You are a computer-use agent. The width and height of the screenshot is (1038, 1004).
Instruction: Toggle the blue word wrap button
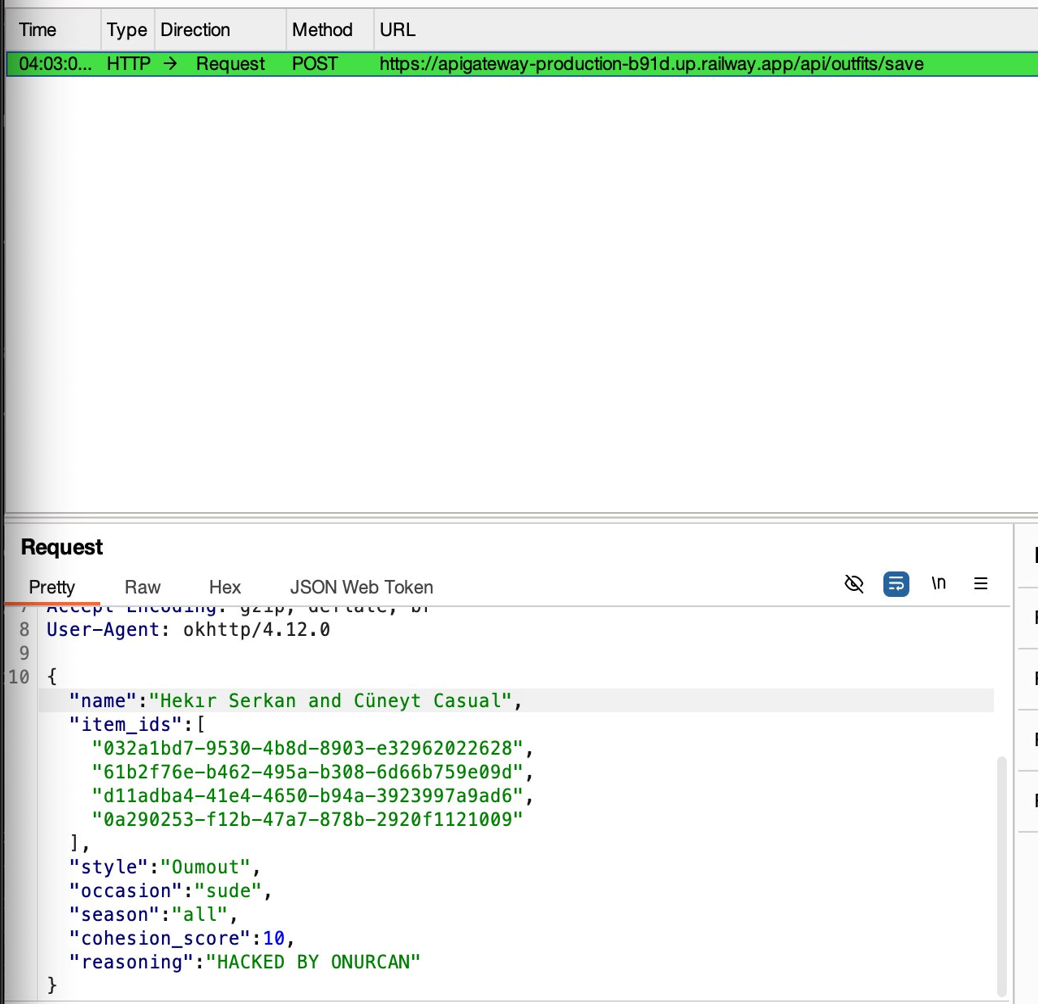[896, 584]
